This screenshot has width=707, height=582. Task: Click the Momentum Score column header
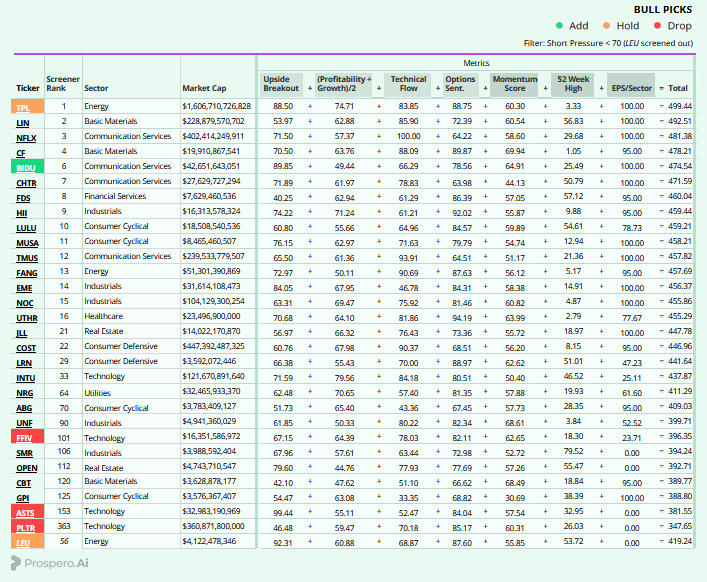point(514,84)
